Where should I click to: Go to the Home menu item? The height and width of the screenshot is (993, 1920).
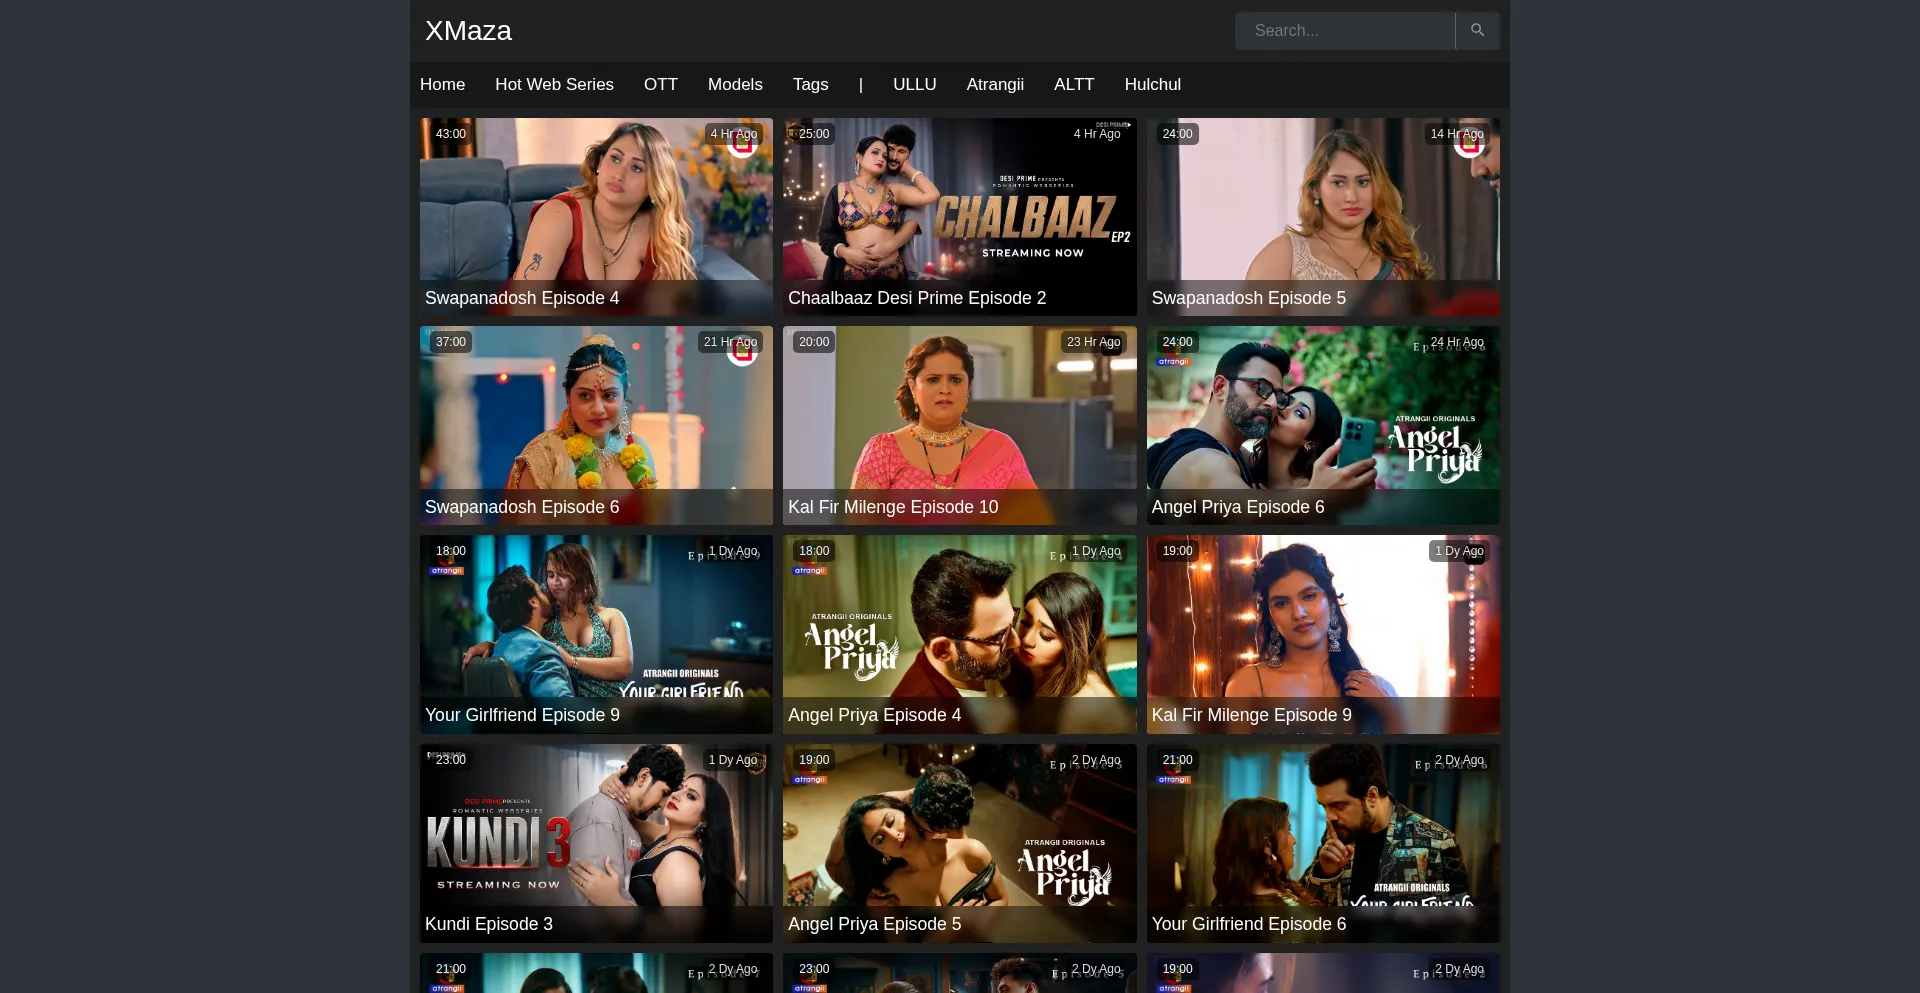click(x=442, y=85)
